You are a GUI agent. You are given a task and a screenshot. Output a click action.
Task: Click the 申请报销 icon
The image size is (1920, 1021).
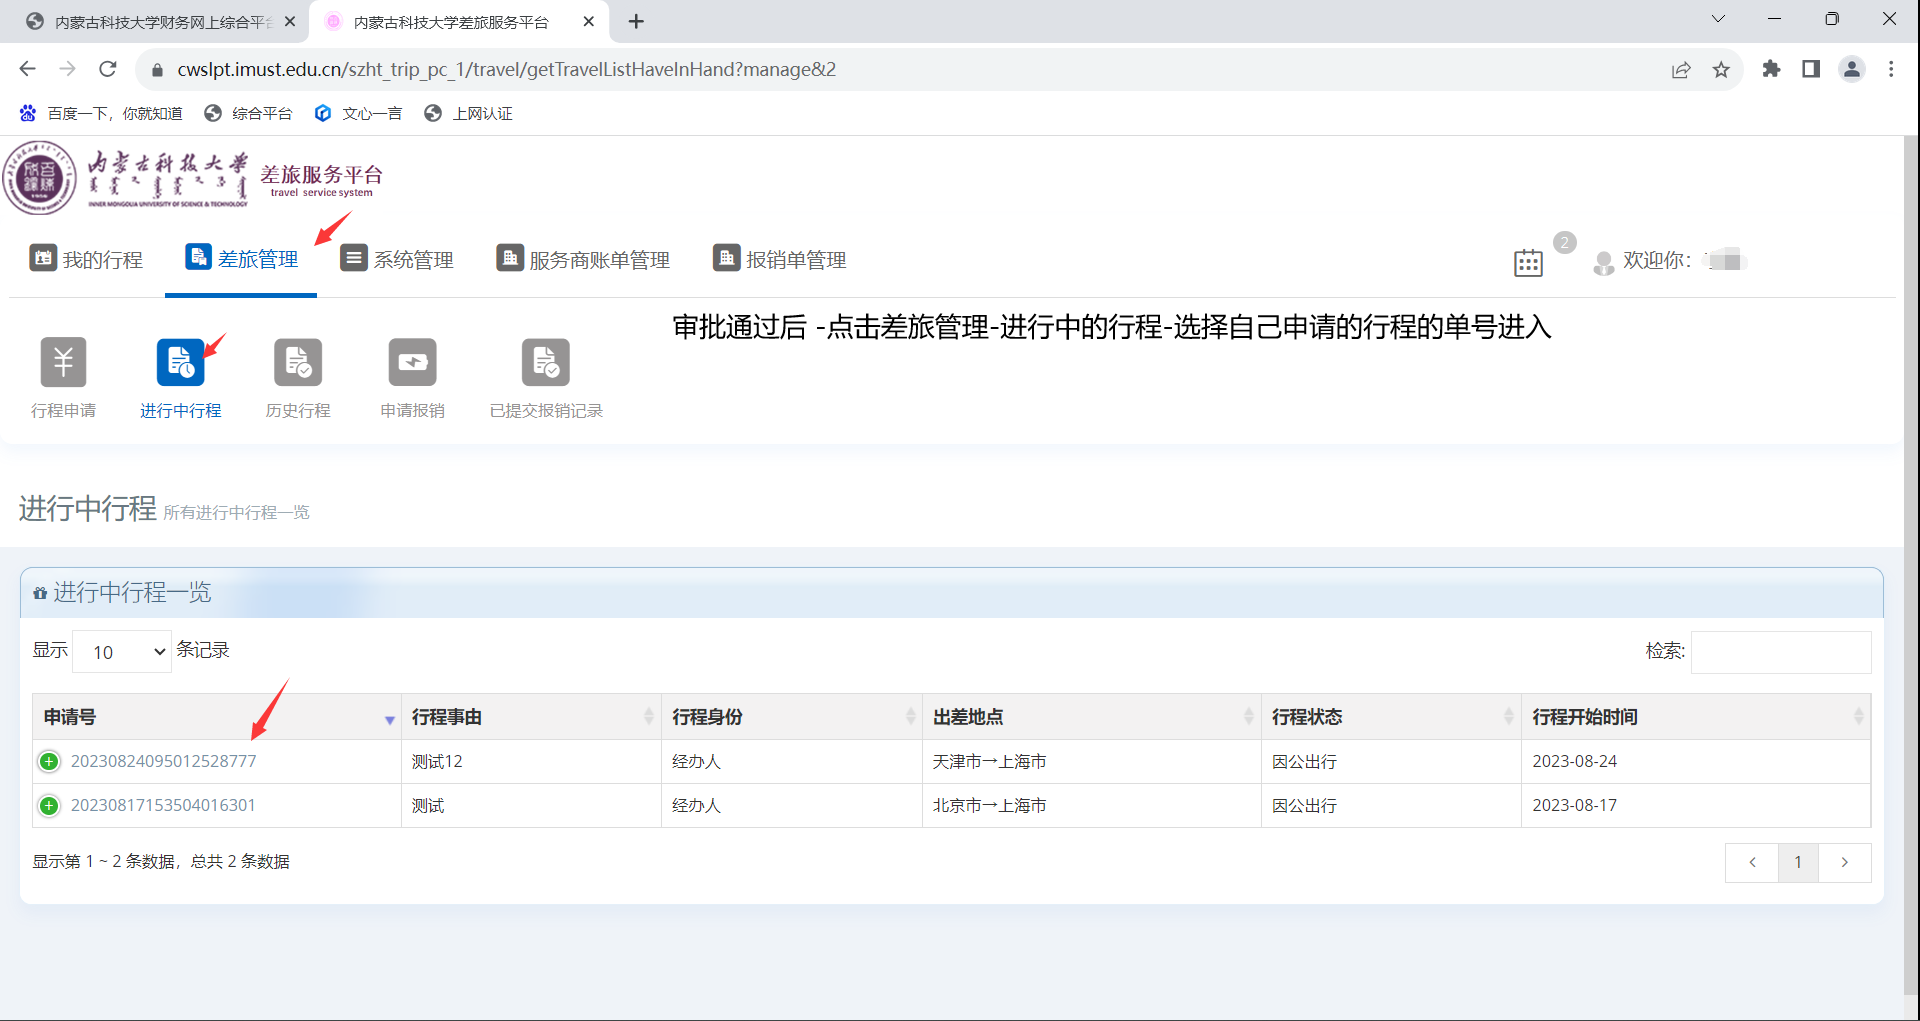[412, 362]
